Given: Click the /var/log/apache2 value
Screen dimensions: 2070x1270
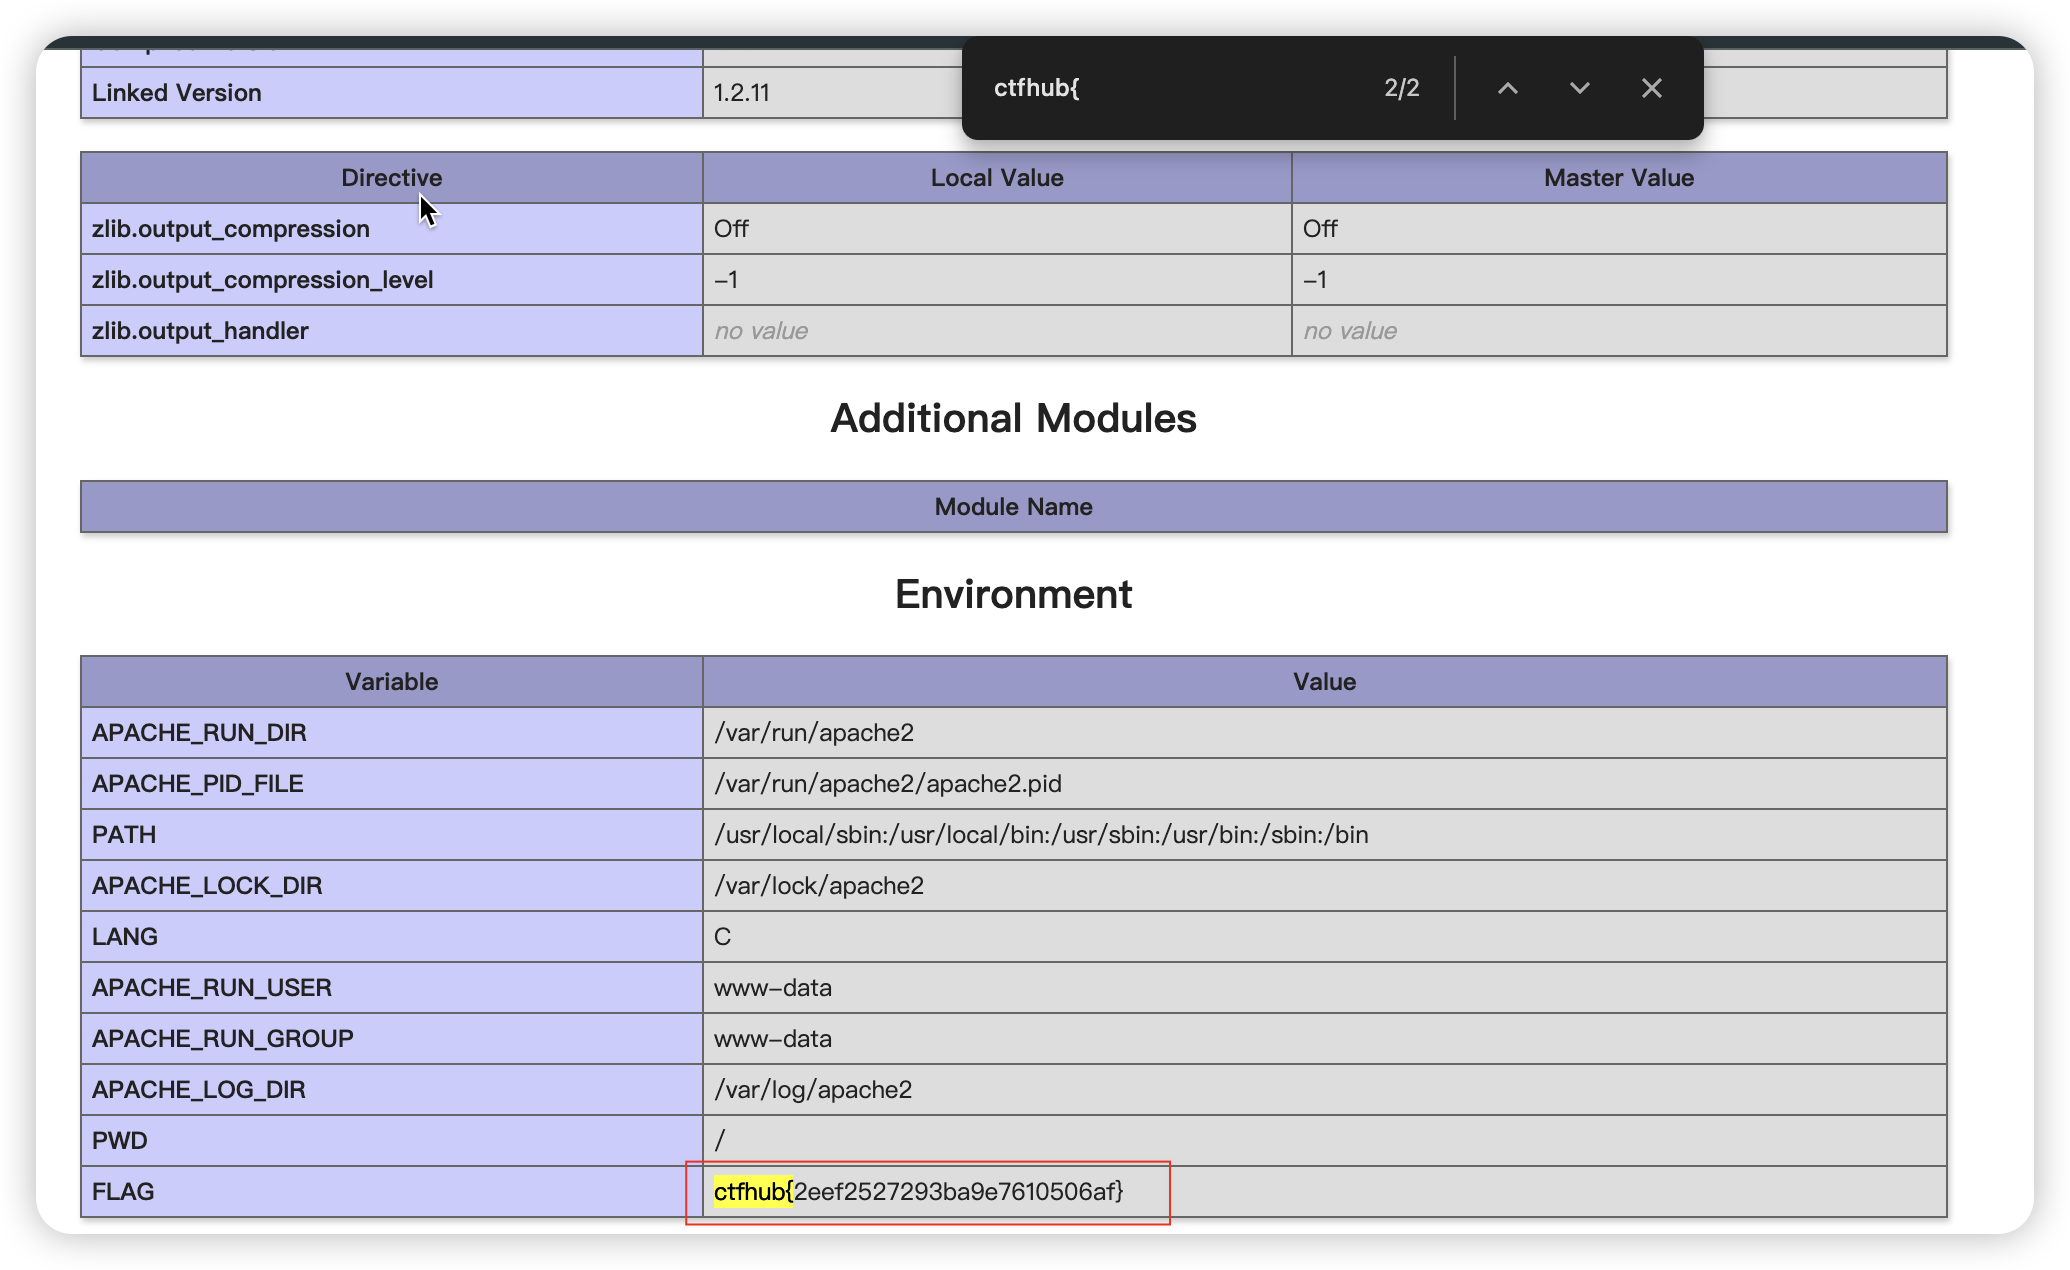Looking at the screenshot, I should (812, 1090).
